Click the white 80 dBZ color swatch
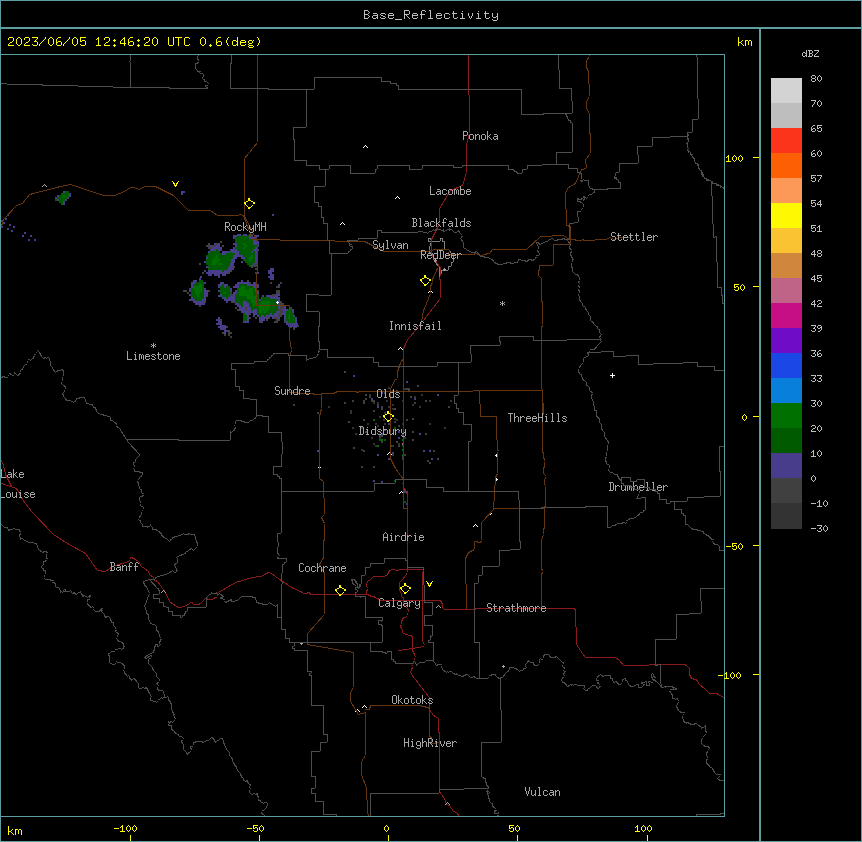862x842 pixels. 786,91
